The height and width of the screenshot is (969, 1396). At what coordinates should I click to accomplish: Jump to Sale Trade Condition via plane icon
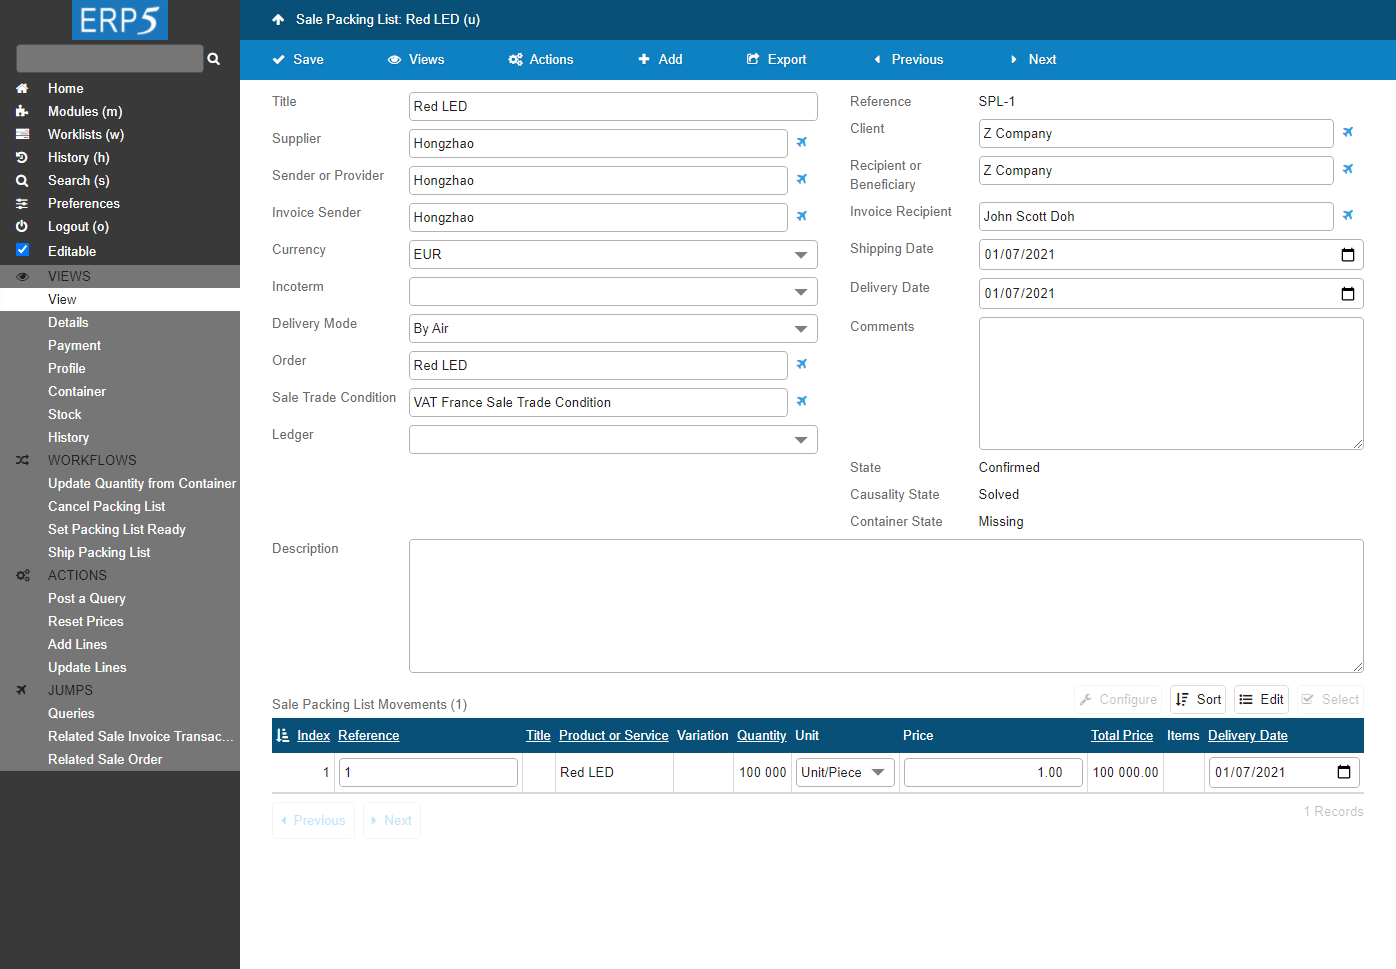point(802,401)
